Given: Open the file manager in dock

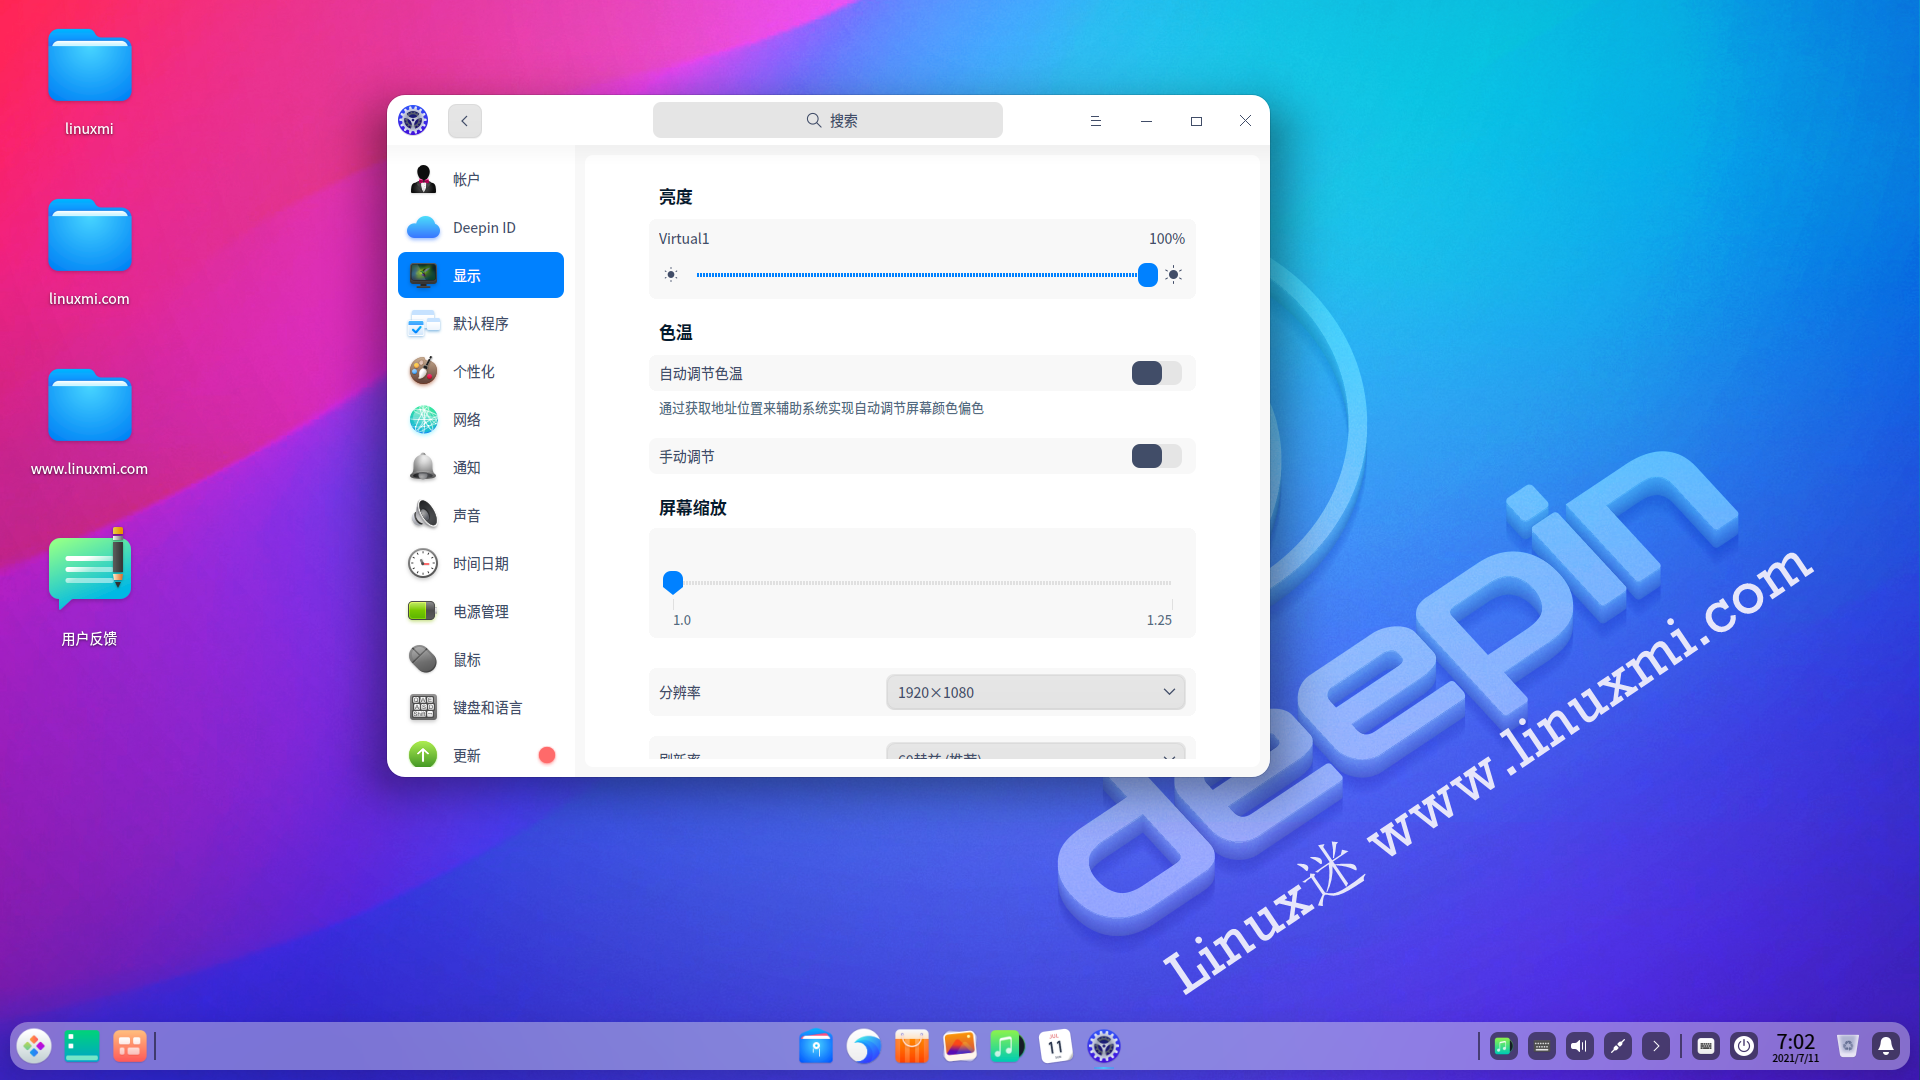Looking at the screenshot, I should point(816,1046).
